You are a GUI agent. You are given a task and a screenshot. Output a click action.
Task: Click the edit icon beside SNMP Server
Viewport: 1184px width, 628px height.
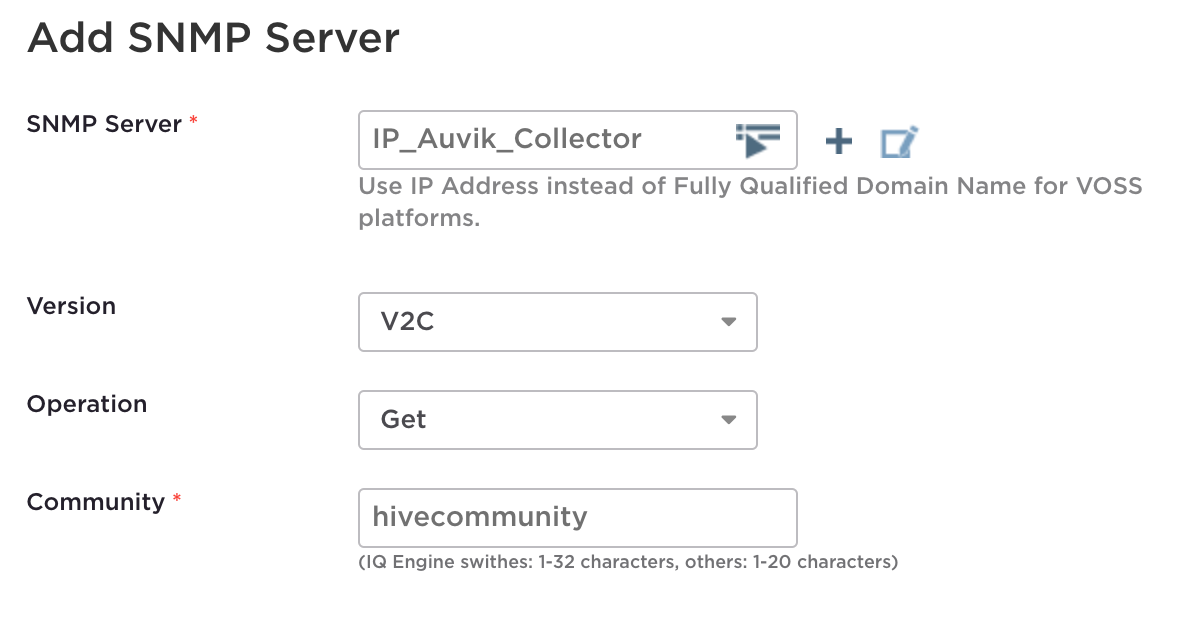click(x=898, y=142)
